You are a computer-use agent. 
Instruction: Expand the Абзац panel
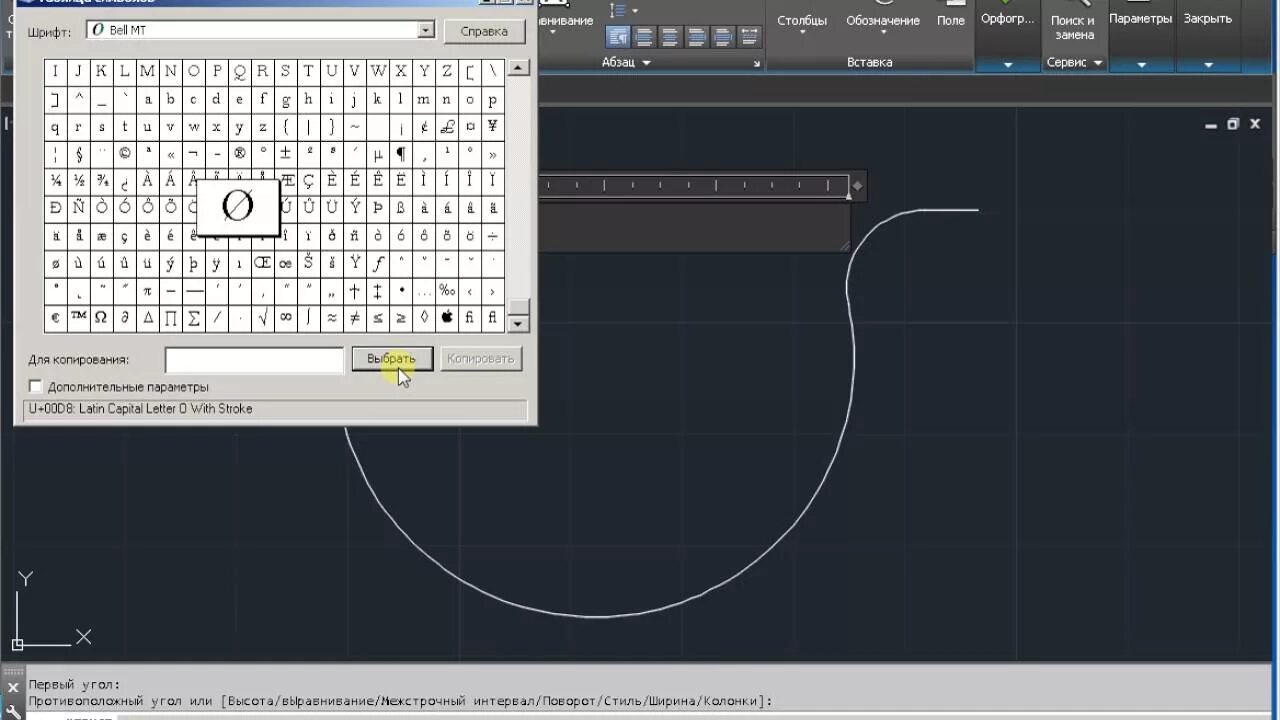tap(626, 62)
